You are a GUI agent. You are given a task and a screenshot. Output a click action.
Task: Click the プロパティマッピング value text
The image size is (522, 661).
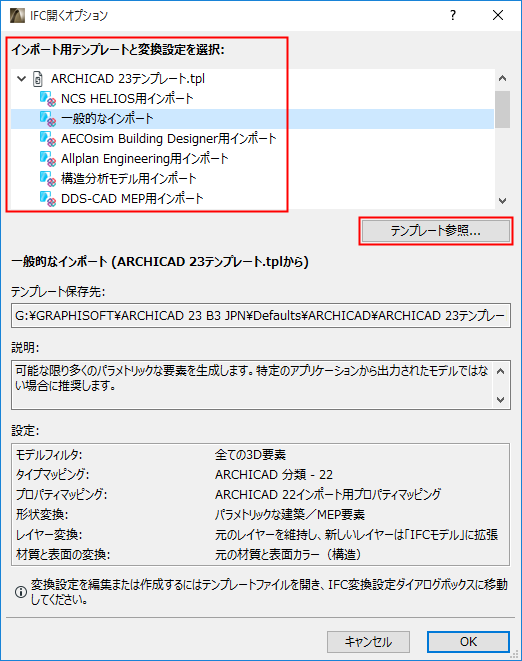pyautogui.click(x=328, y=494)
